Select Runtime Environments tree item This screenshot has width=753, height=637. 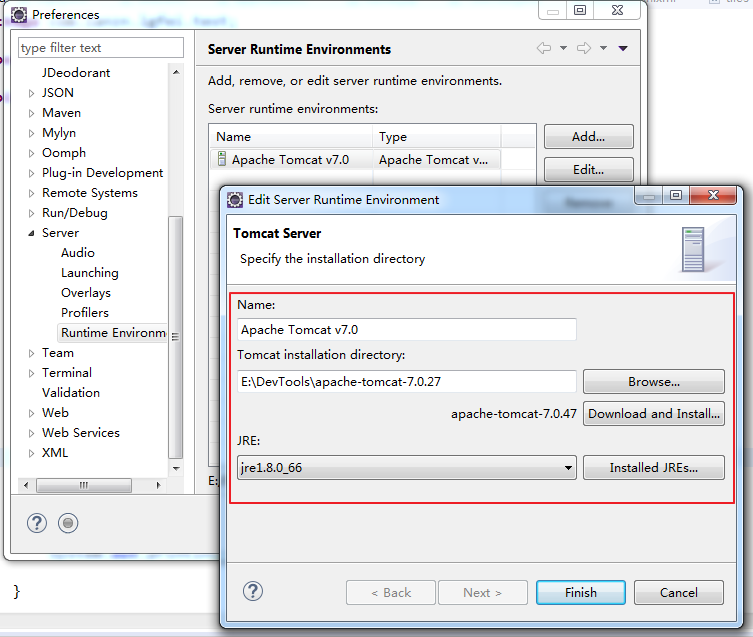113,333
